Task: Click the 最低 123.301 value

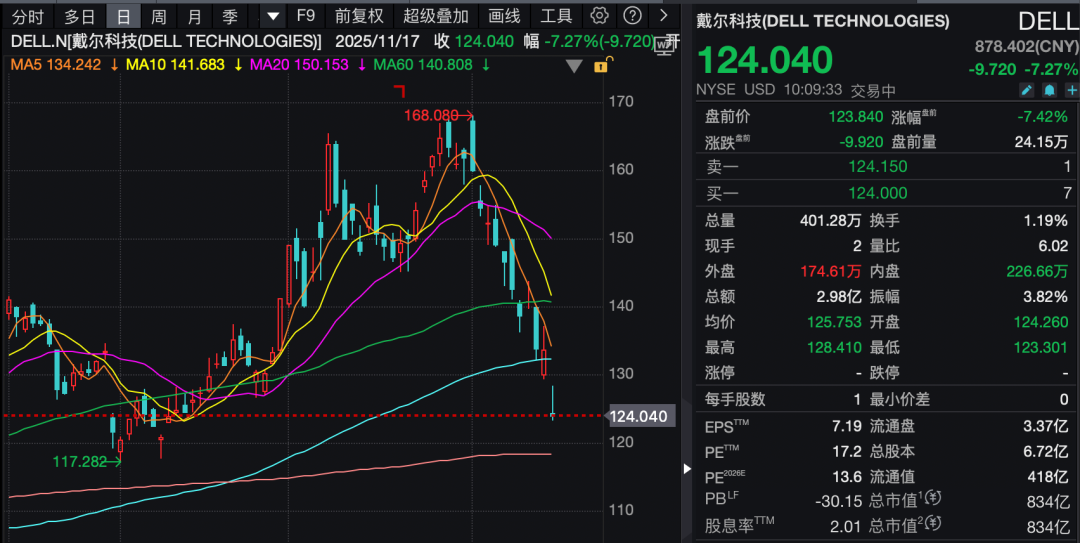Action: tap(1041, 347)
